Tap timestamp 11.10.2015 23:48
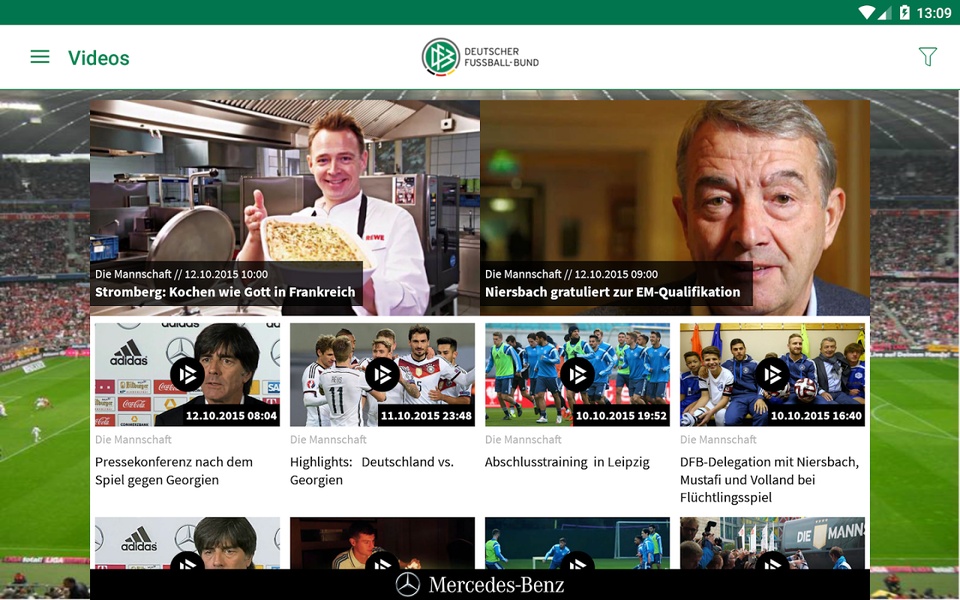The width and height of the screenshot is (960, 600). click(x=426, y=416)
